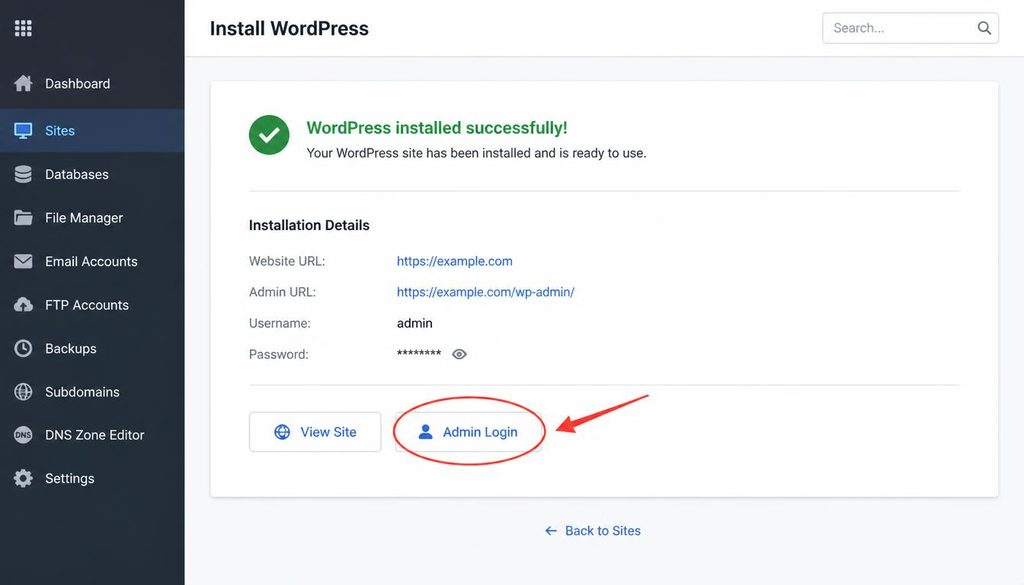Click the Settings gear icon

point(23,479)
